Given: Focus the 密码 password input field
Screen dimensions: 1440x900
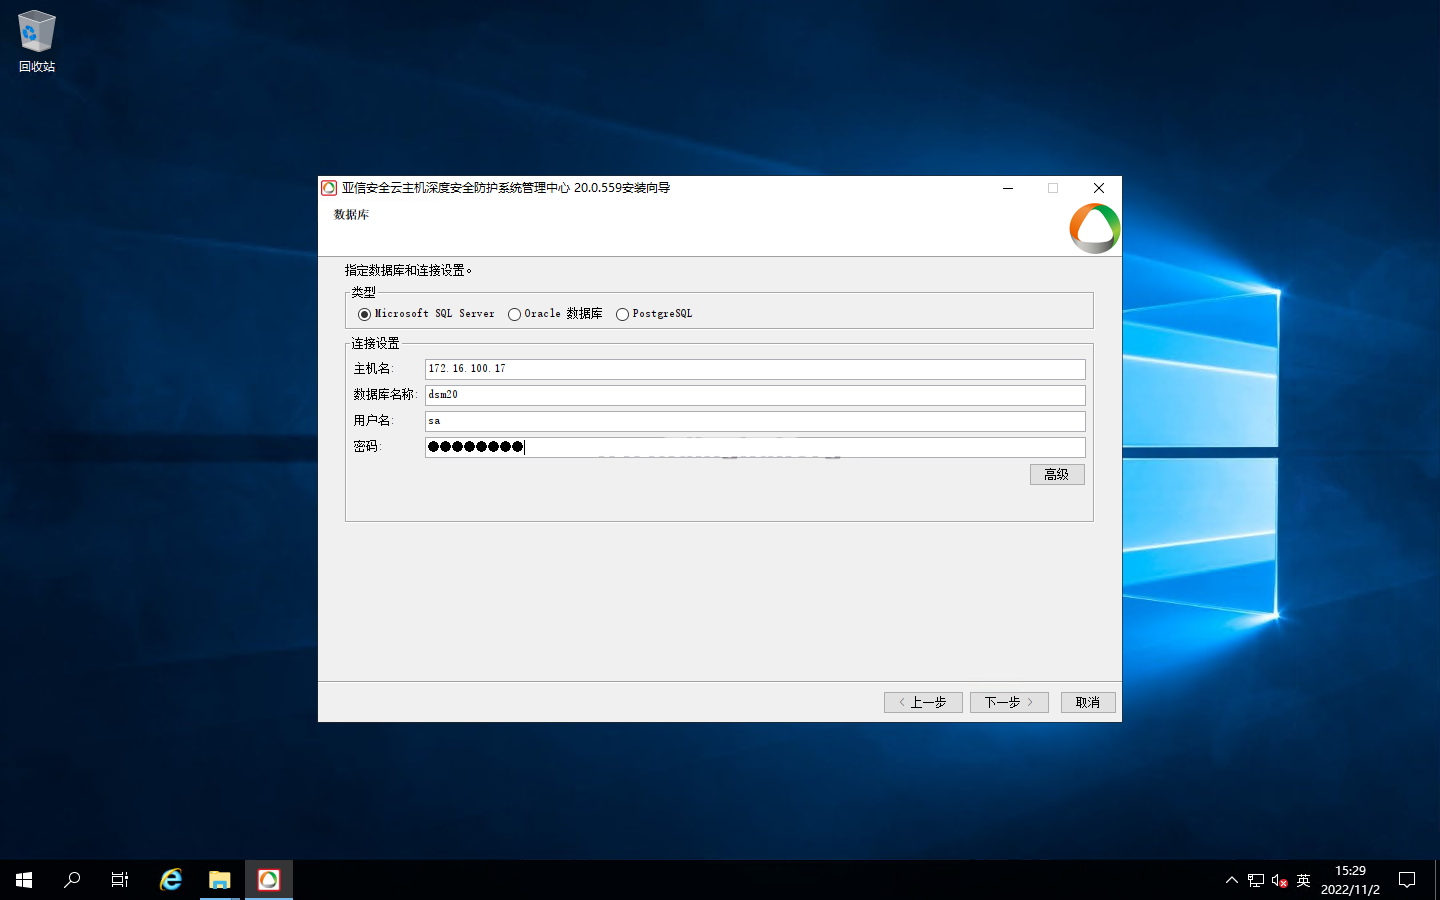Looking at the screenshot, I should [x=755, y=447].
